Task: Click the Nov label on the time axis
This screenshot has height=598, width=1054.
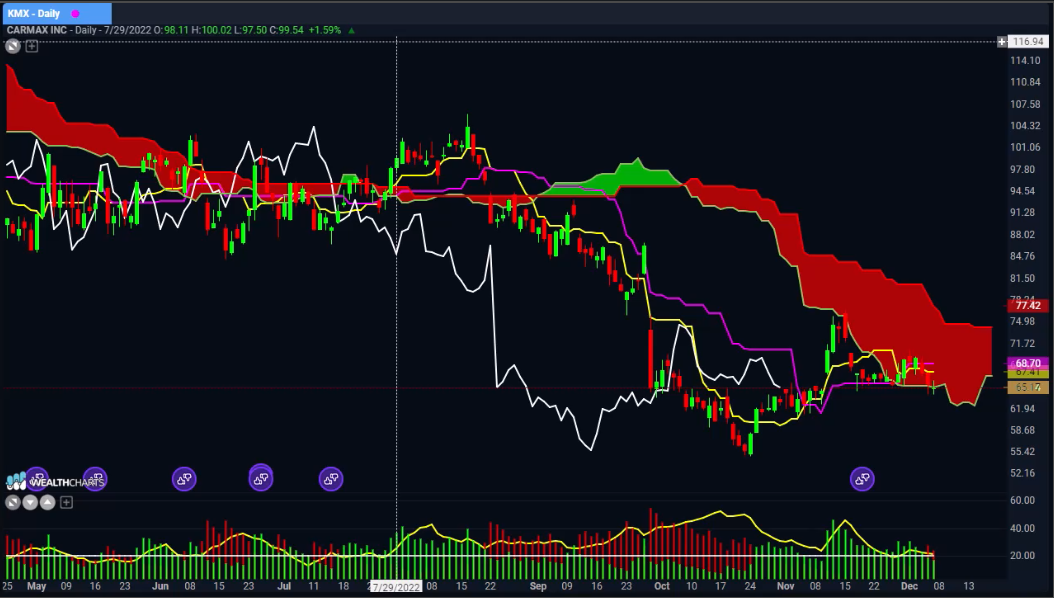Action: pos(785,587)
